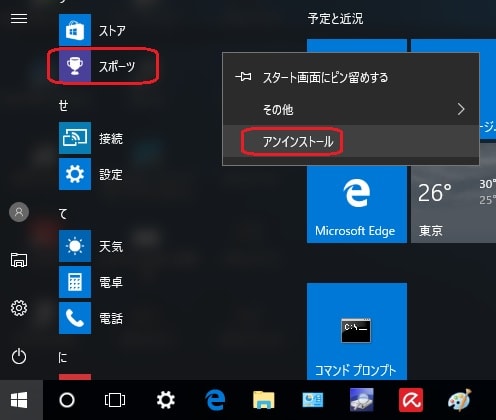Open the ストア app from the list
Viewport: 496px width, 420px height.
(x=92, y=30)
